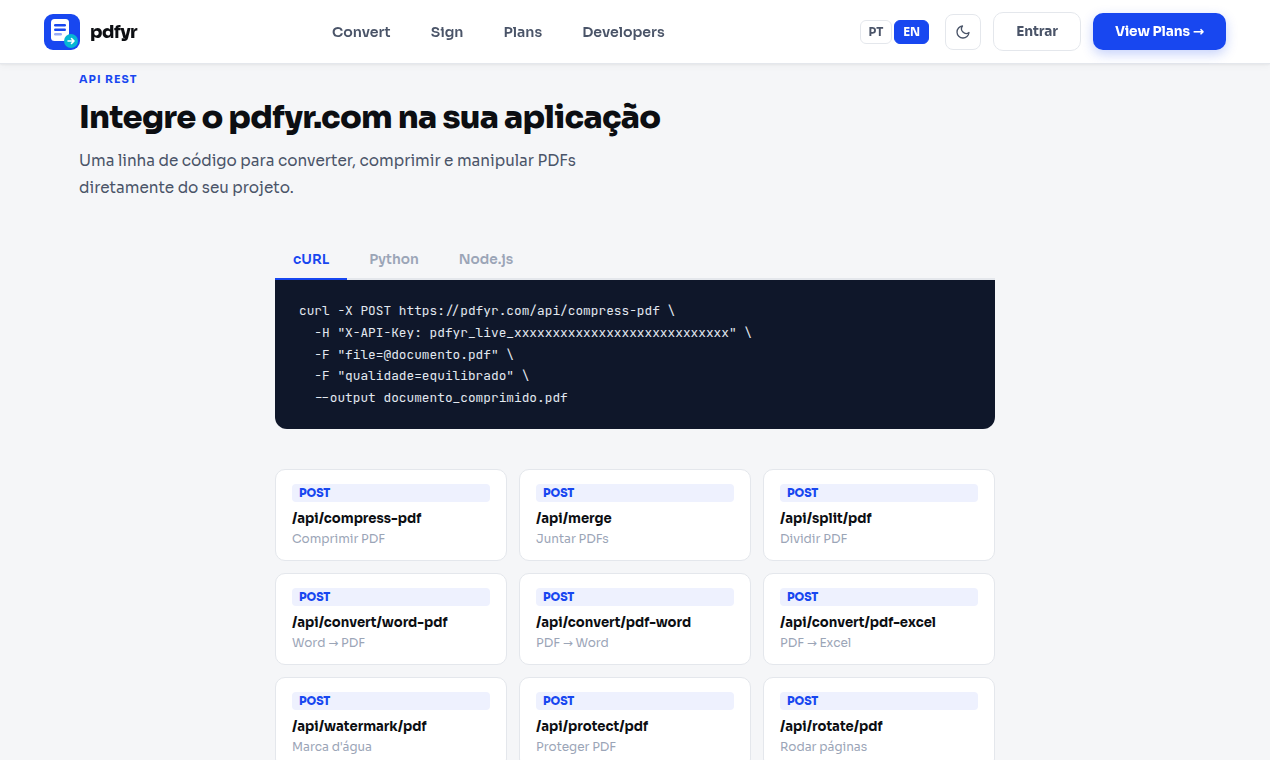The width and height of the screenshot is (1270, 760).
Task: Switch to the Python tab
Action: coord(394,259)
